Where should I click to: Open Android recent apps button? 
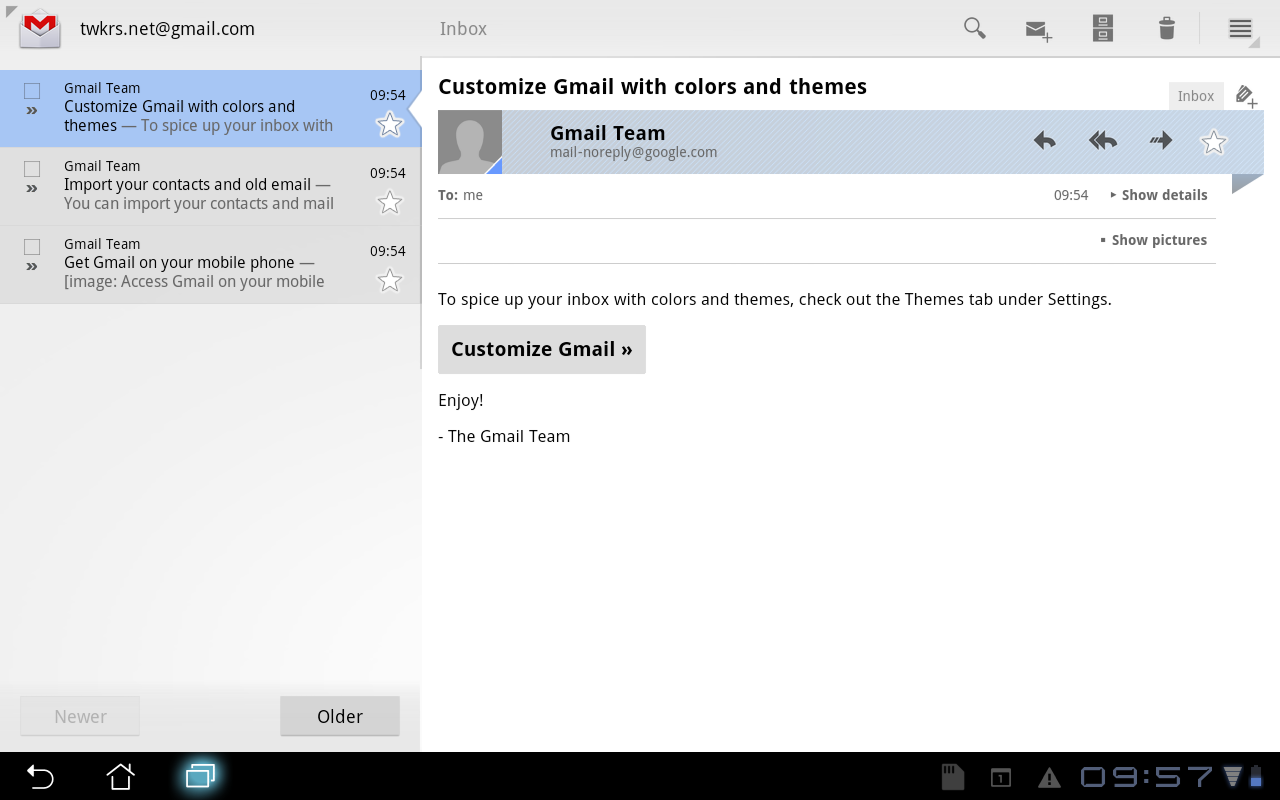point(200,776)
